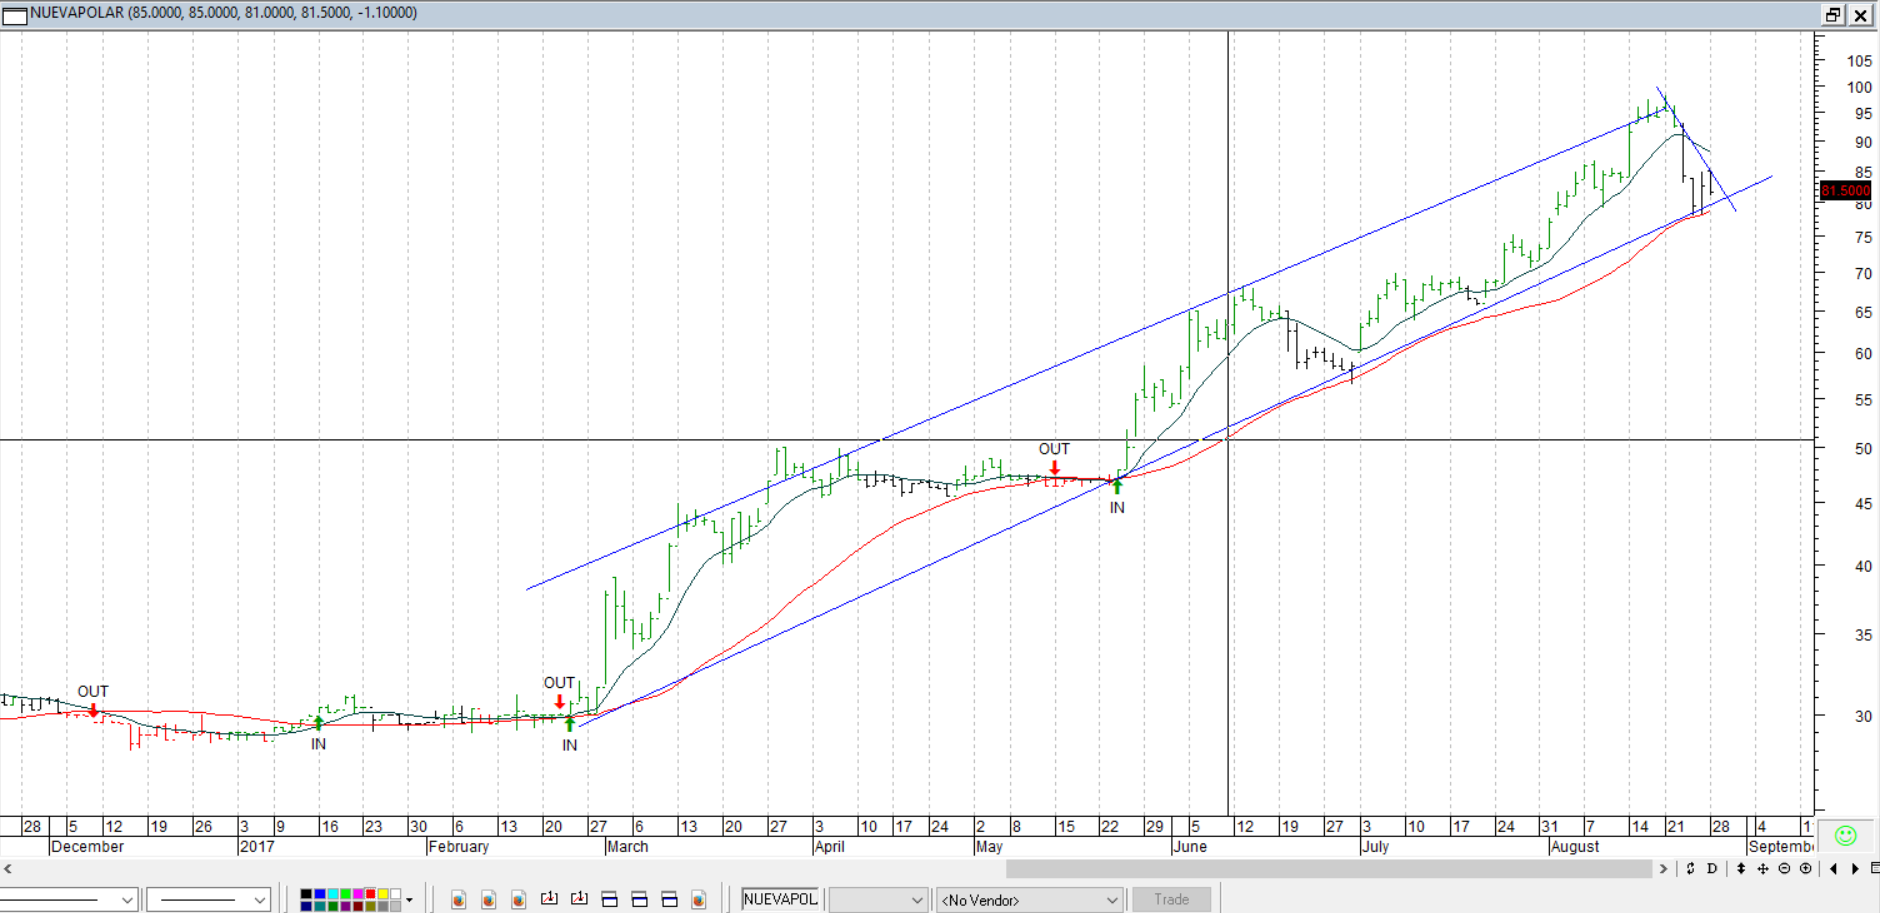Pick the bright blue color swatch
This screenshot has height=913, width=1880.
[x=319, y=894]
